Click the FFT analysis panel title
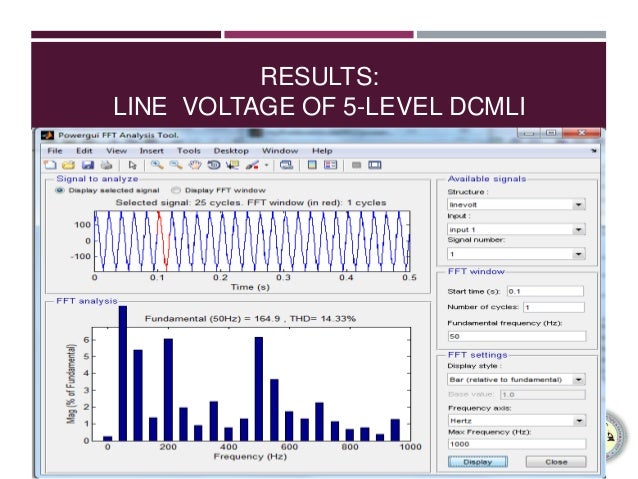Screen dimensions: 638x479 click(87, 301)
